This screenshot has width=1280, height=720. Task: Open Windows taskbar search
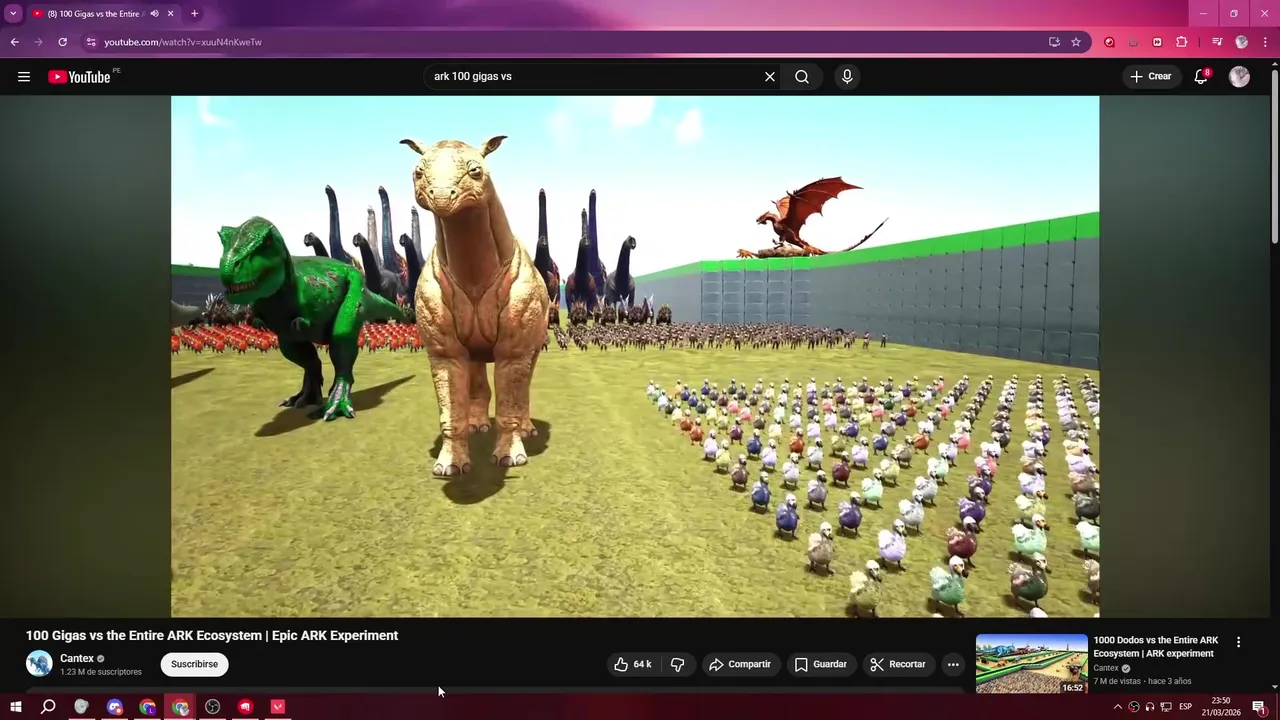(x=48, y=707)
